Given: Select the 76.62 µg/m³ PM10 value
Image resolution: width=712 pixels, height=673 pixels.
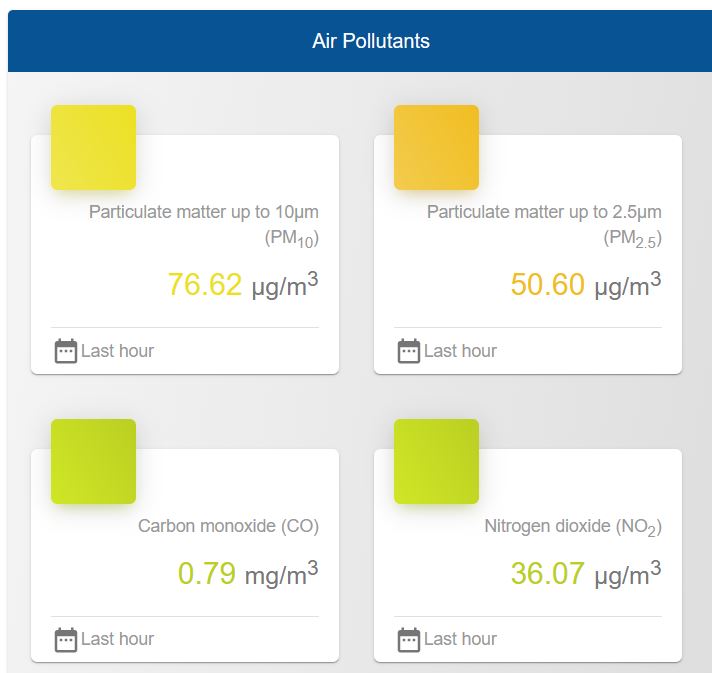Looking at the screenshot, I should (243, 285).
